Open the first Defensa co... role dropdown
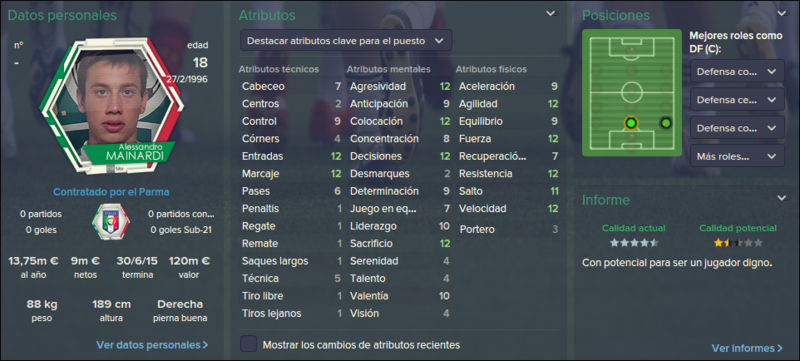800x361 pixels. click(737, 71)
